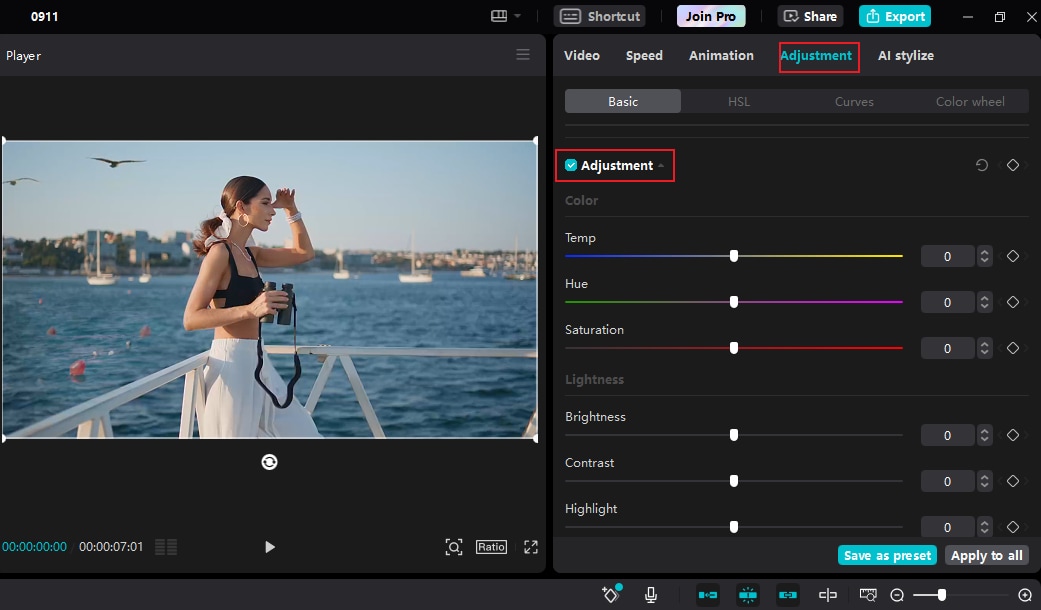Switch to the AI stylize tab
Image resolution: width=1041 pixels, height=610 pixels.
905,55
